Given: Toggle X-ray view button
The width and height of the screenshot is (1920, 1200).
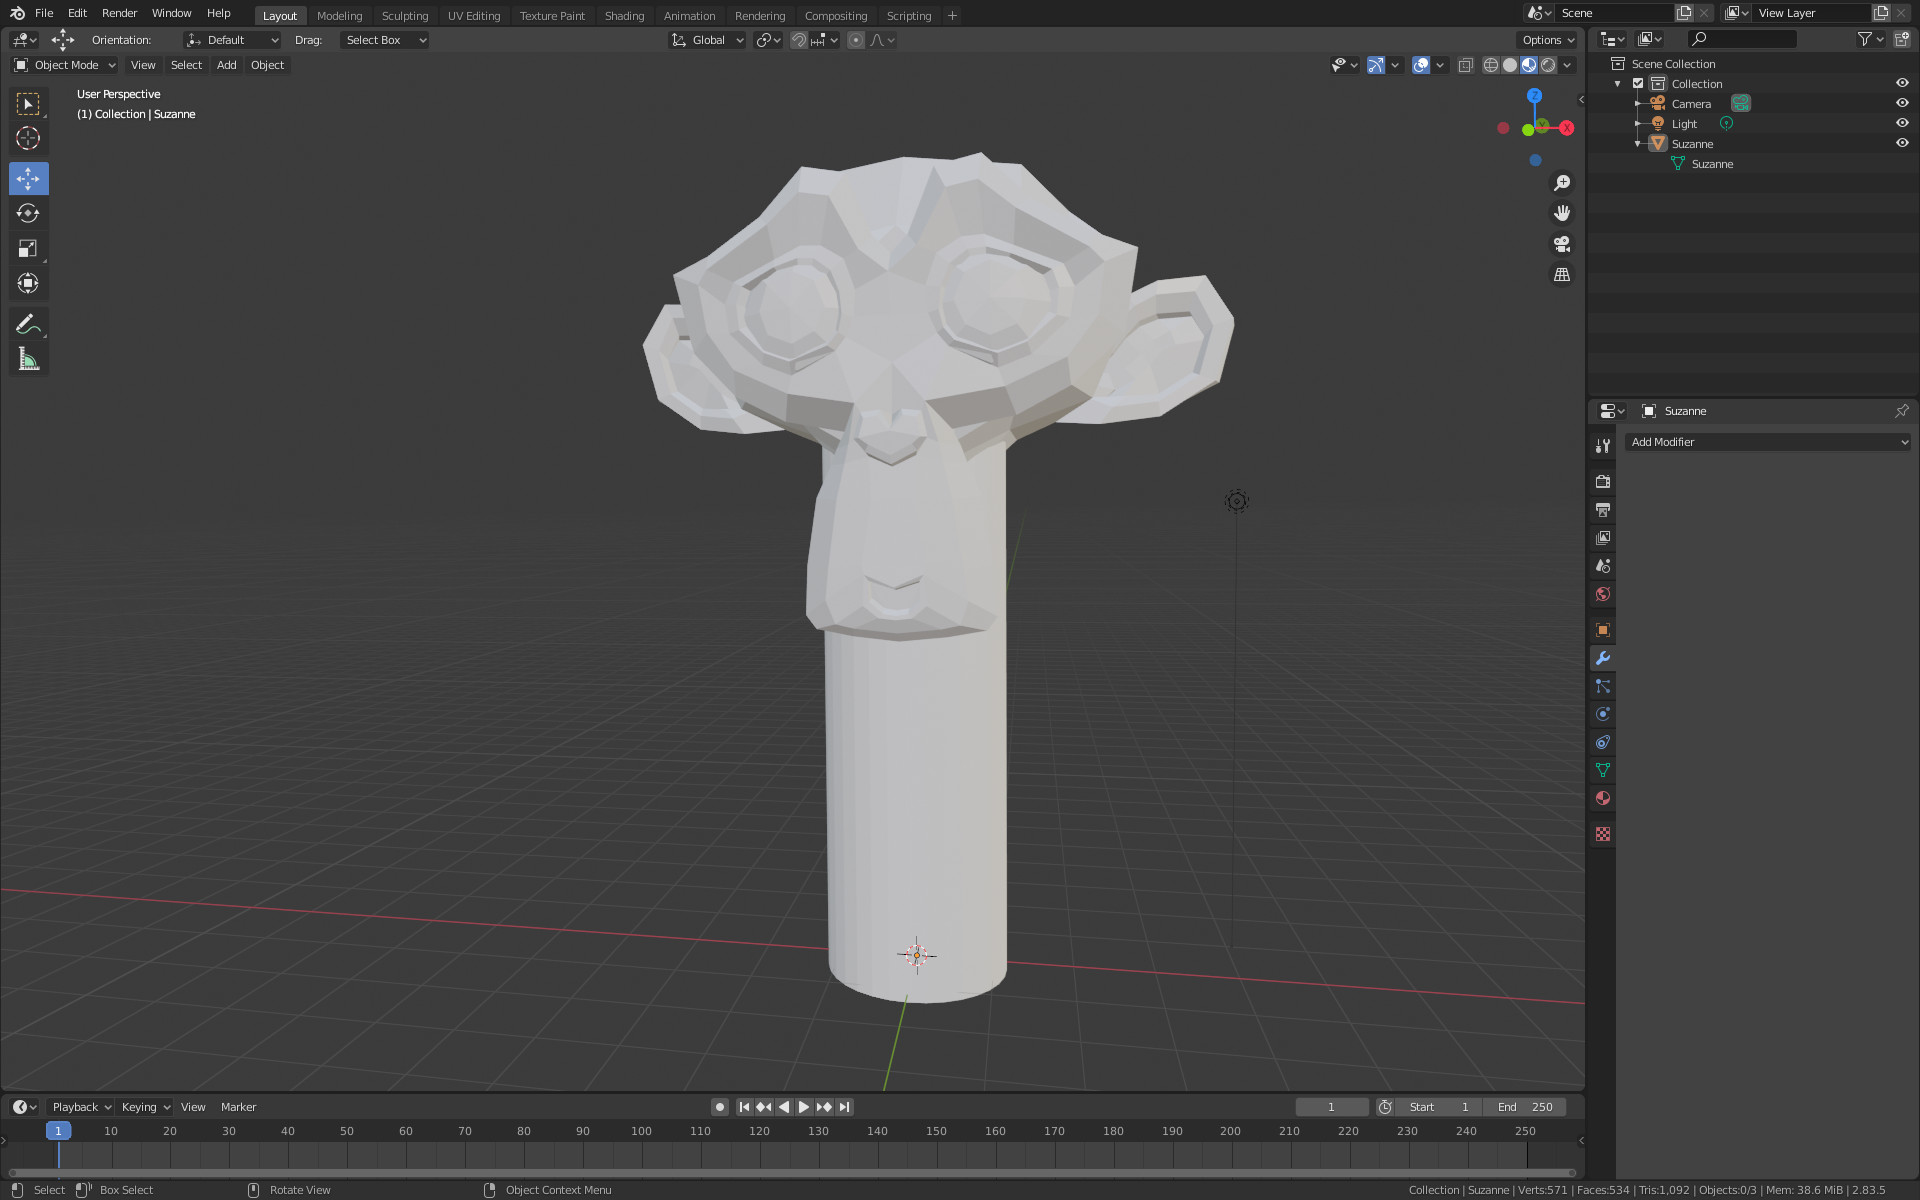Looking at the screenshot, I should [1465, 65].
